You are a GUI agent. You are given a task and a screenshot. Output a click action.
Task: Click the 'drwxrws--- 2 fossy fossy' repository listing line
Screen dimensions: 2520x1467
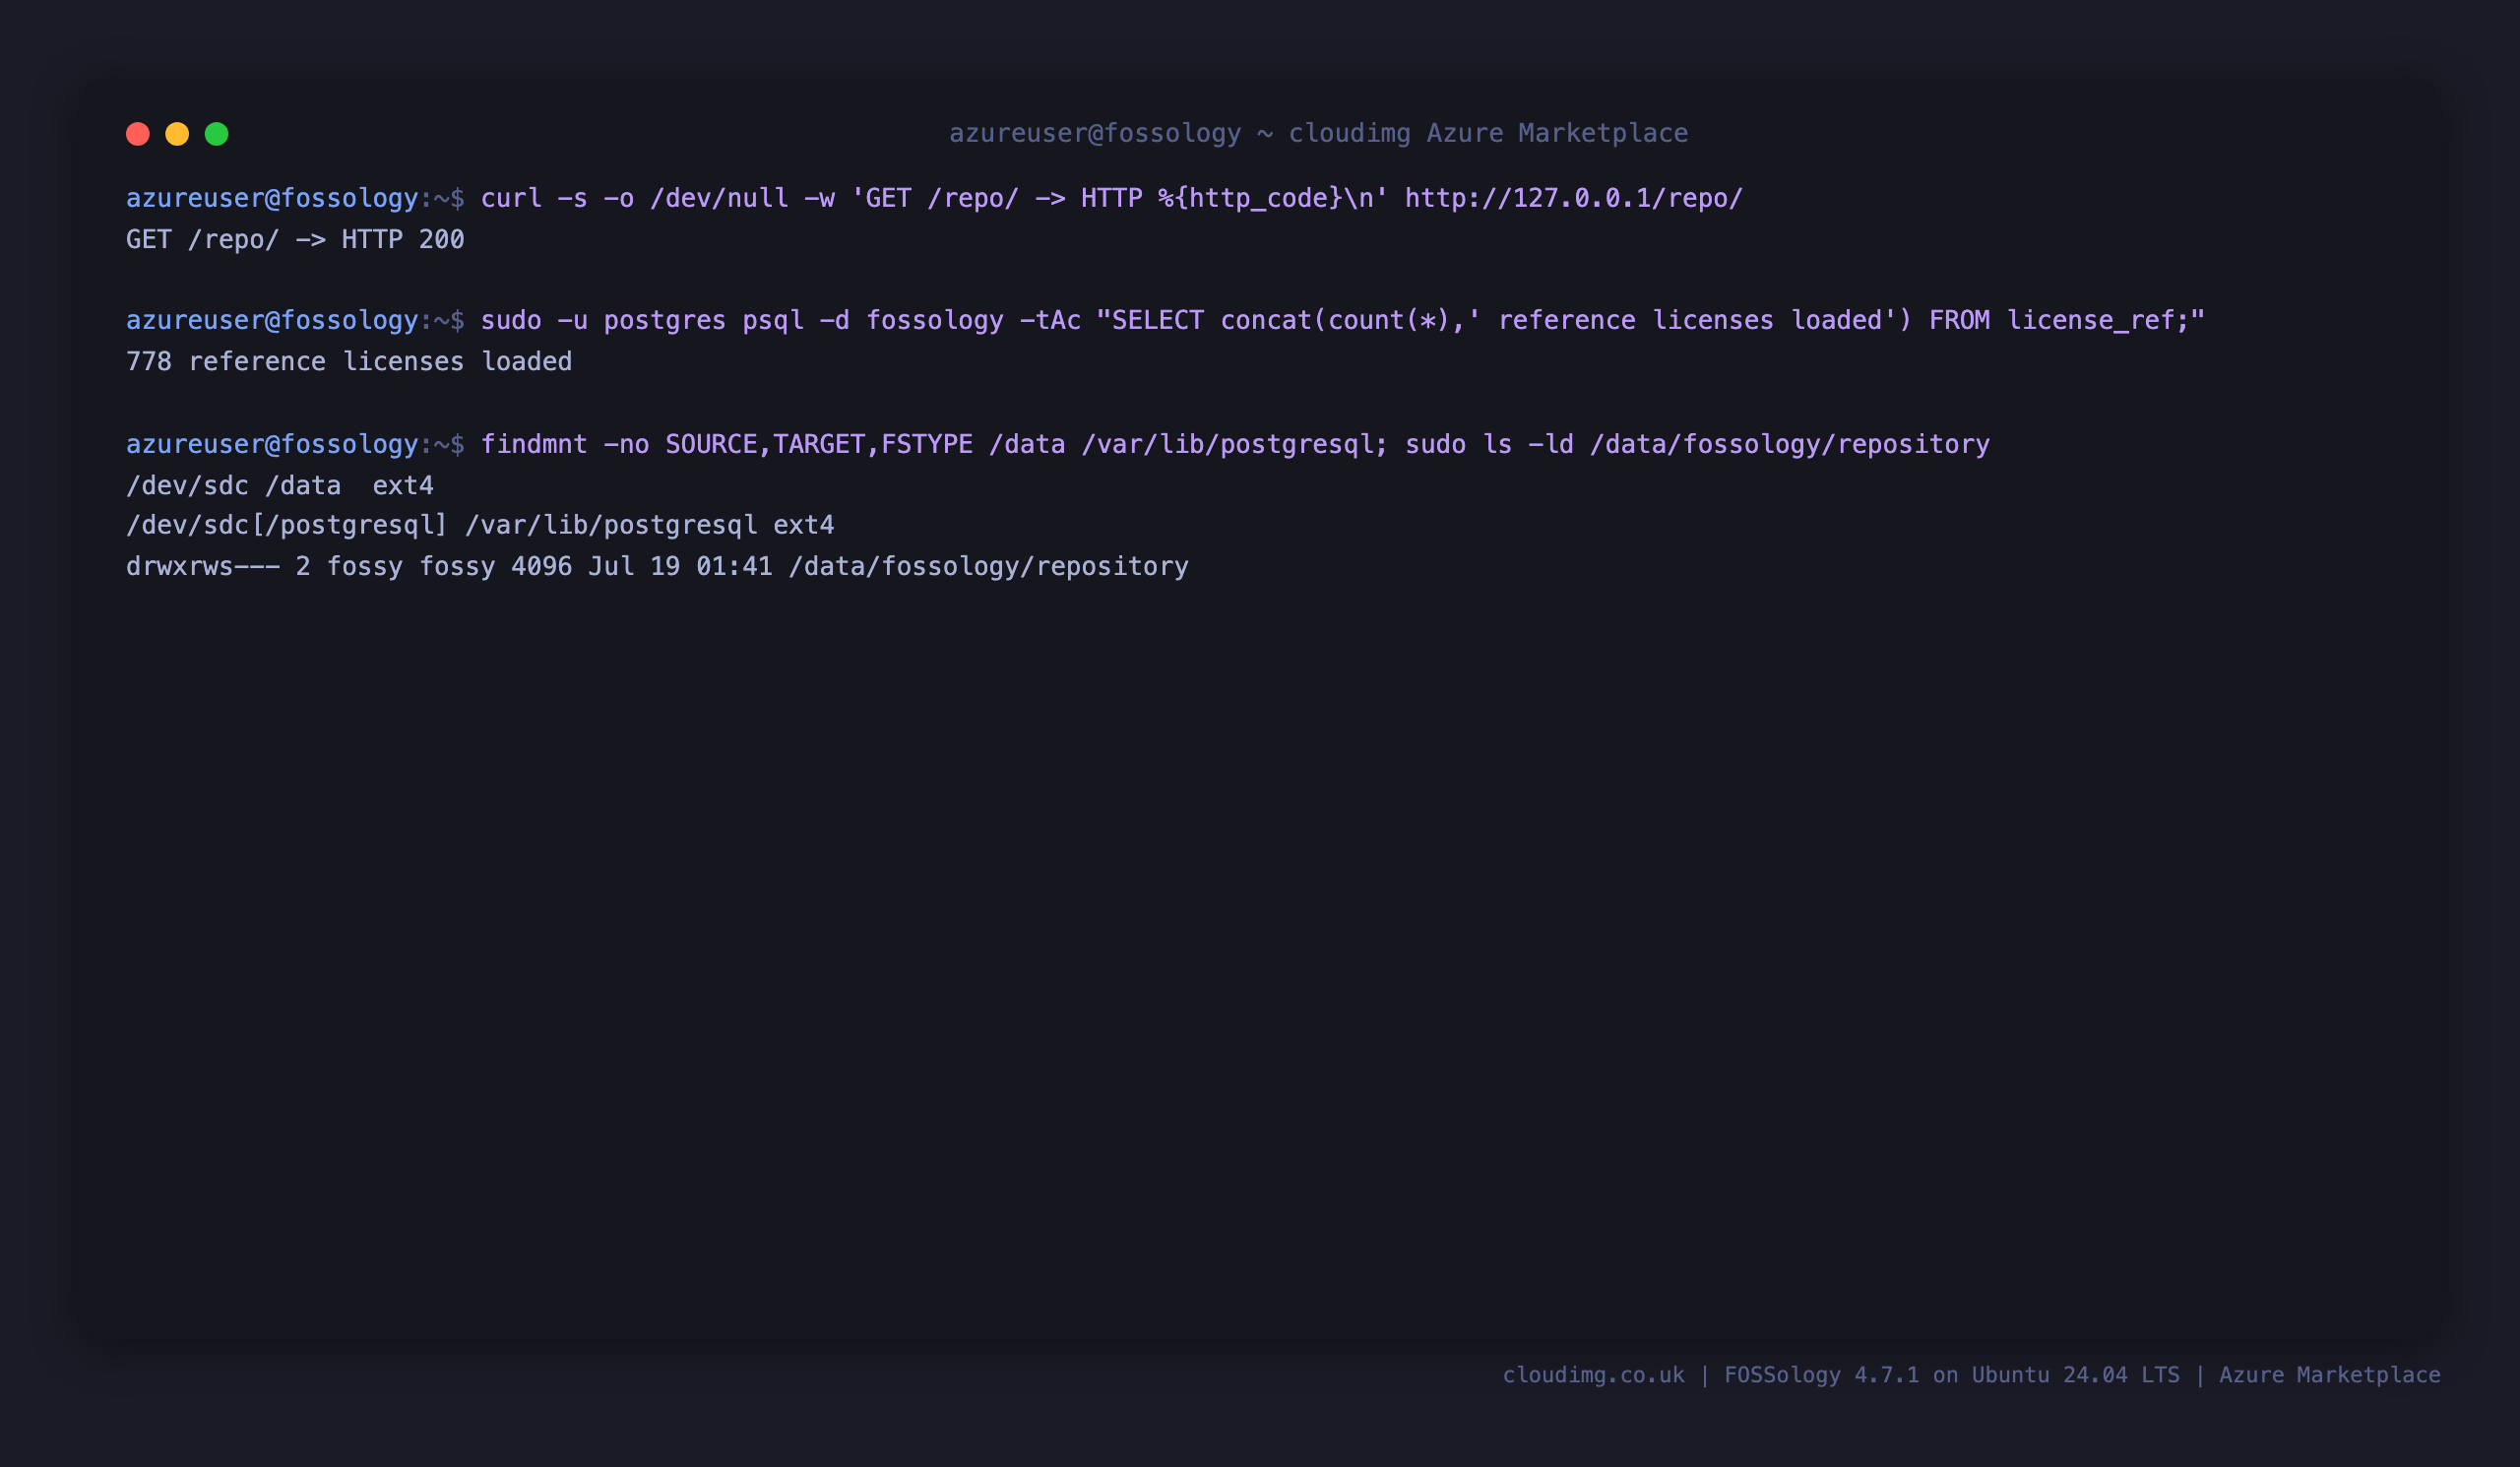[657, 567]
